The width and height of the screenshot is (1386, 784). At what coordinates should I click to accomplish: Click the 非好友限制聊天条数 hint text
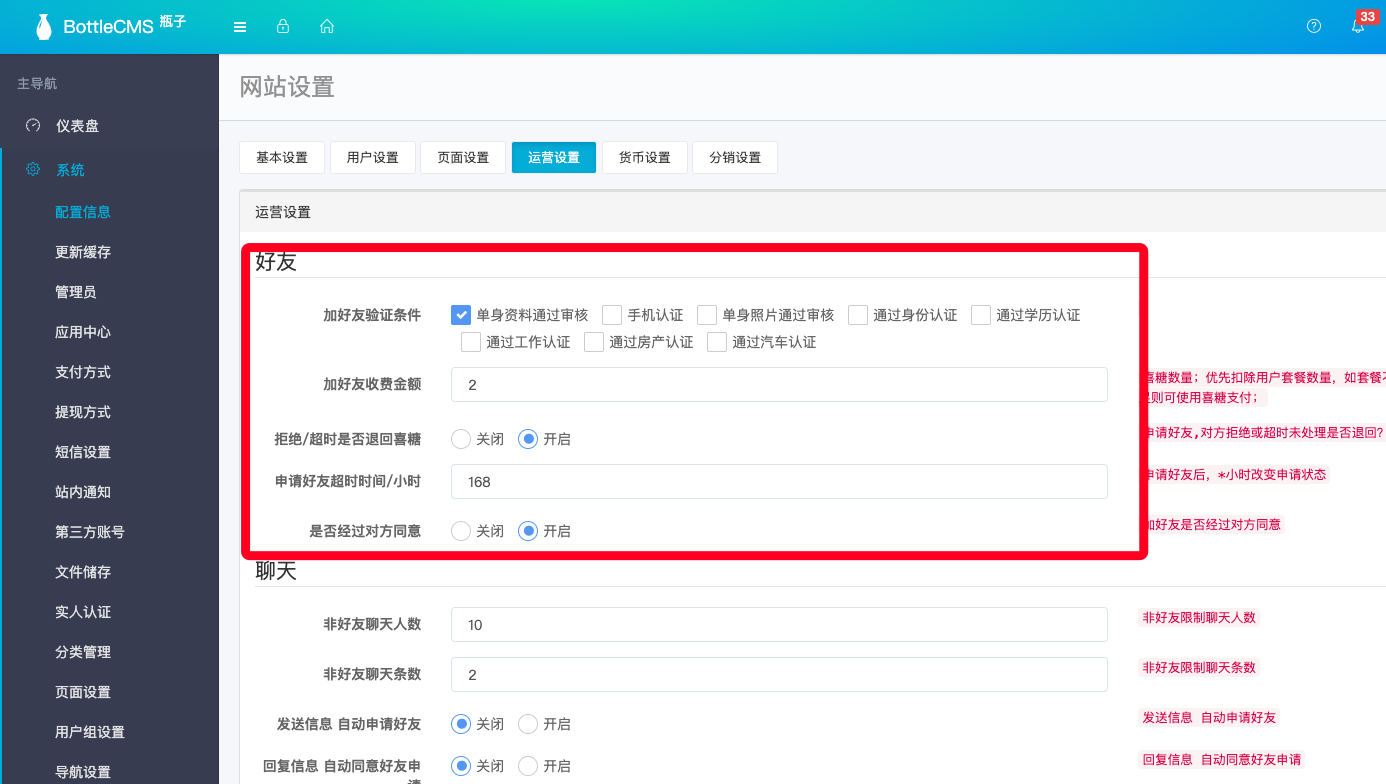[1198, 667]
